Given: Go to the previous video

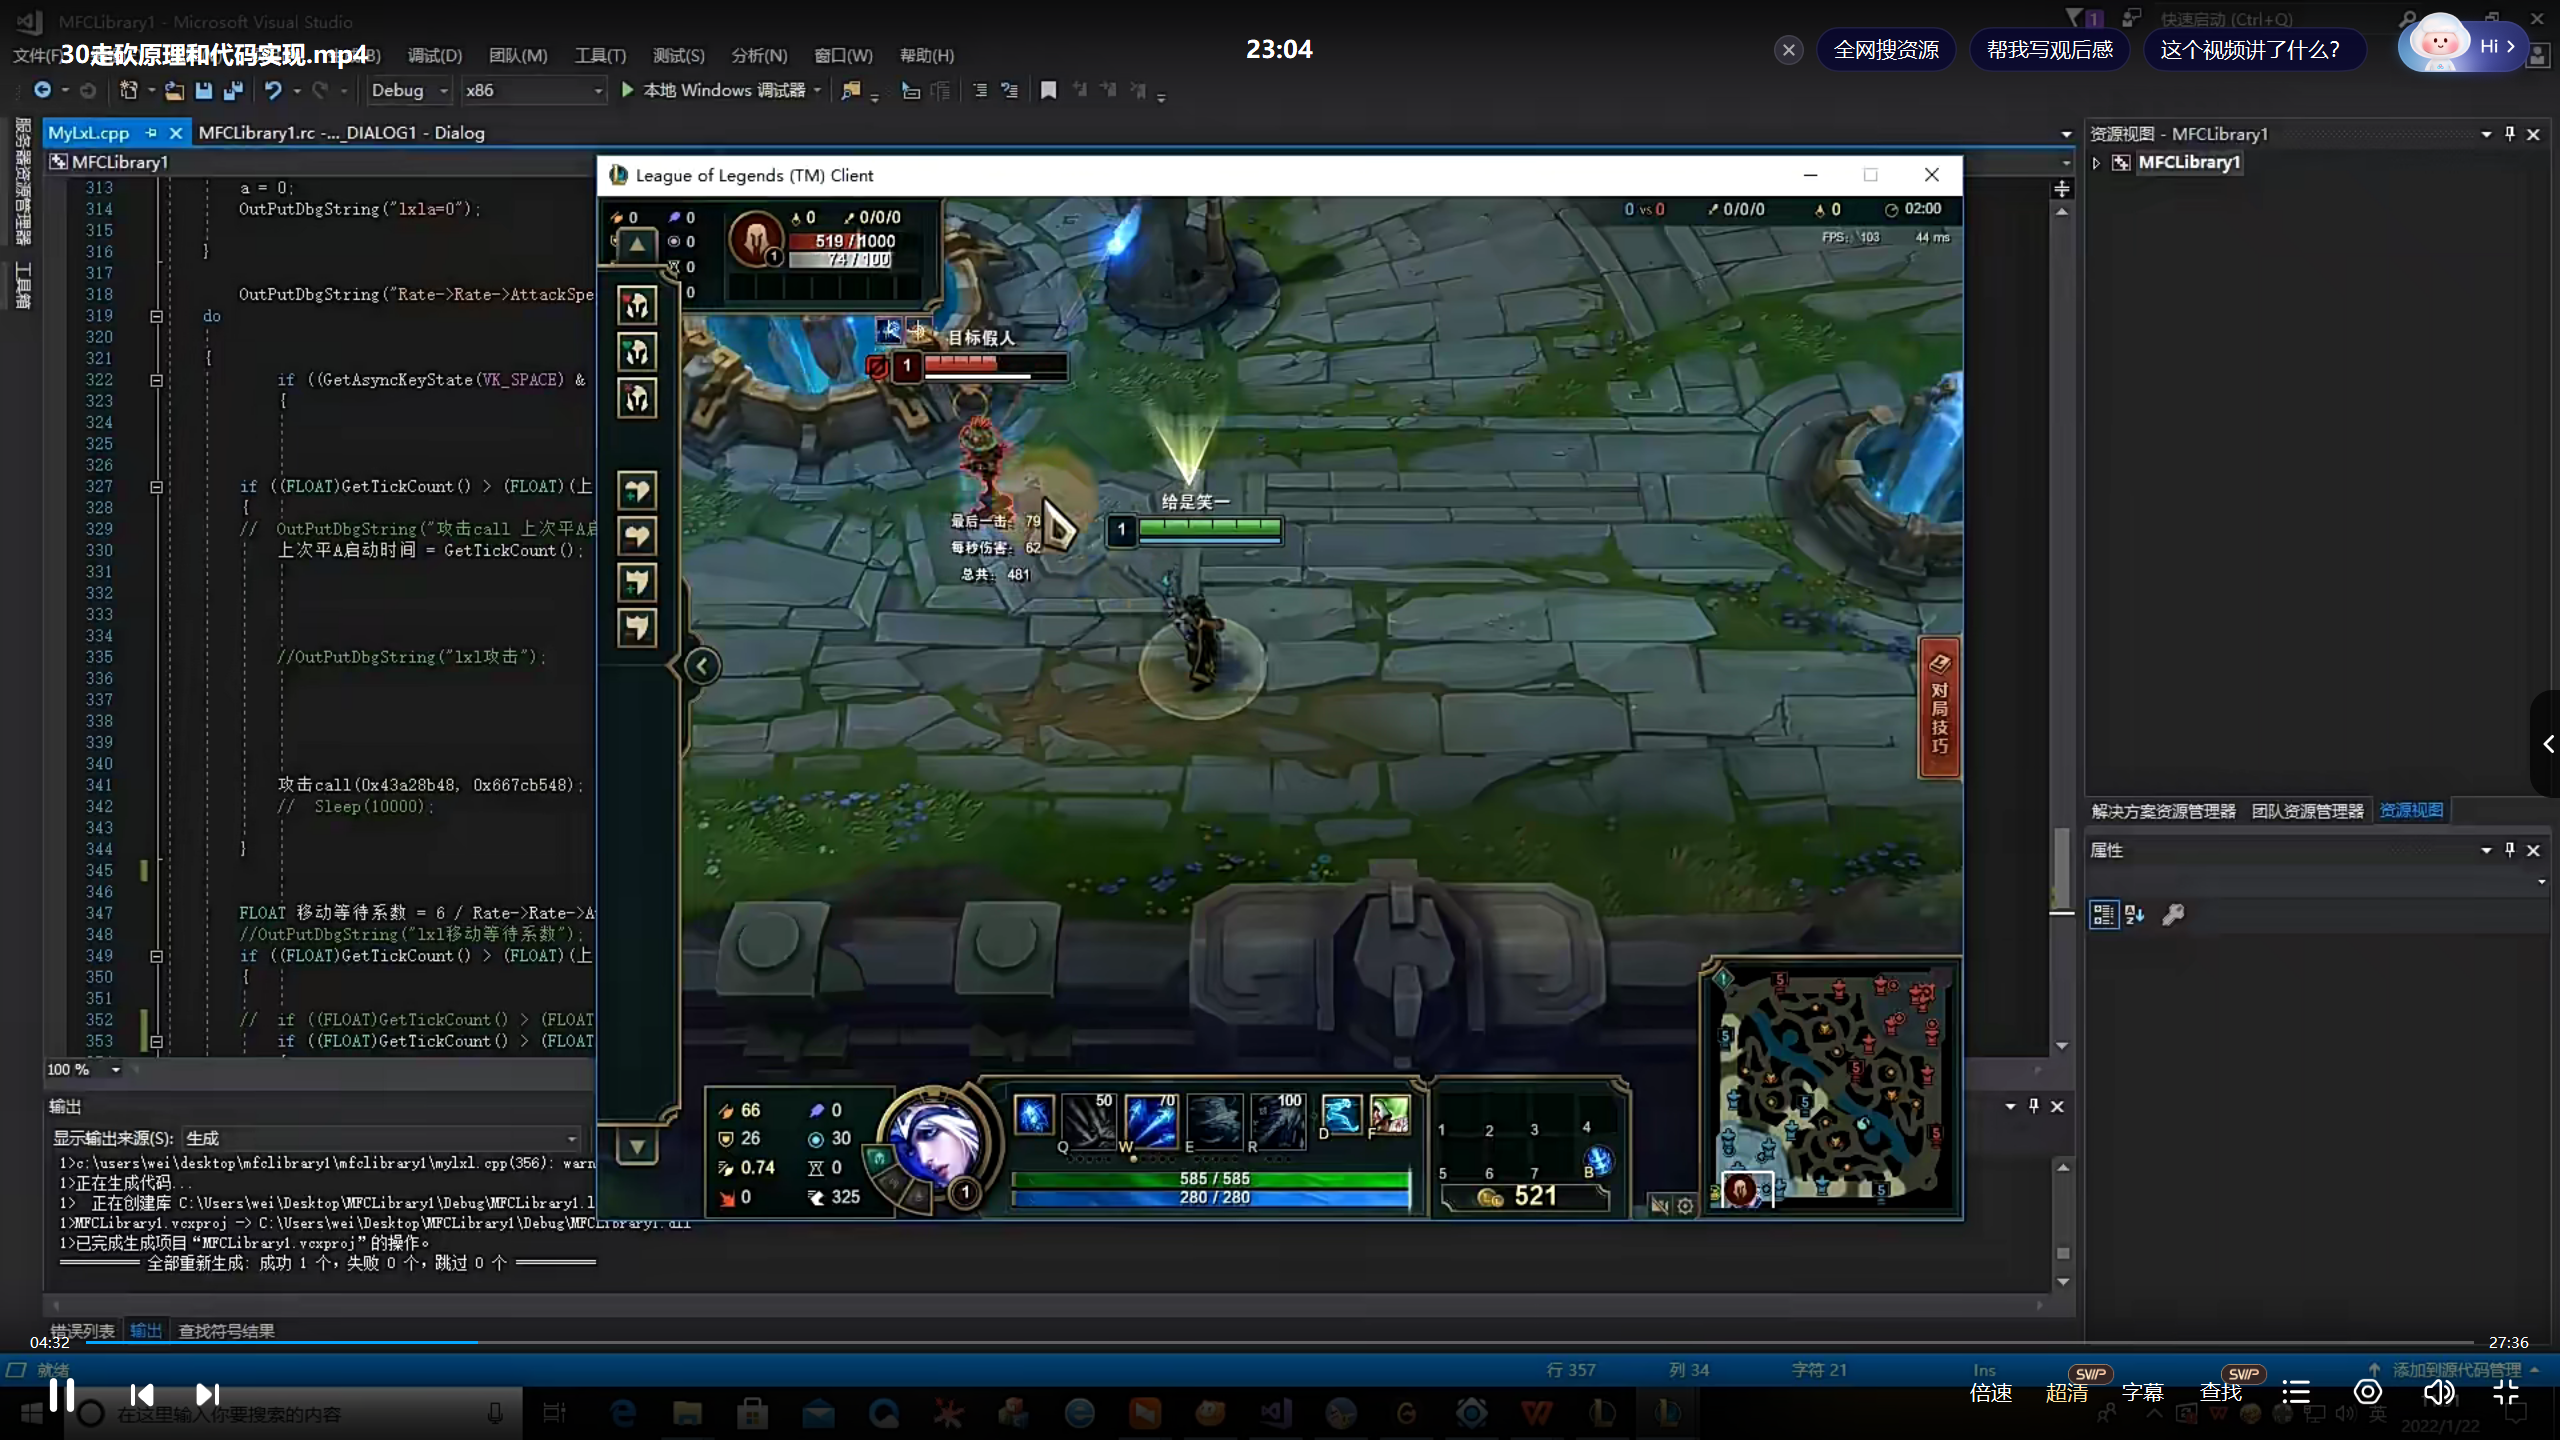Looking at the screenshot, I should pyautogui.click(x=142, y=1394).
